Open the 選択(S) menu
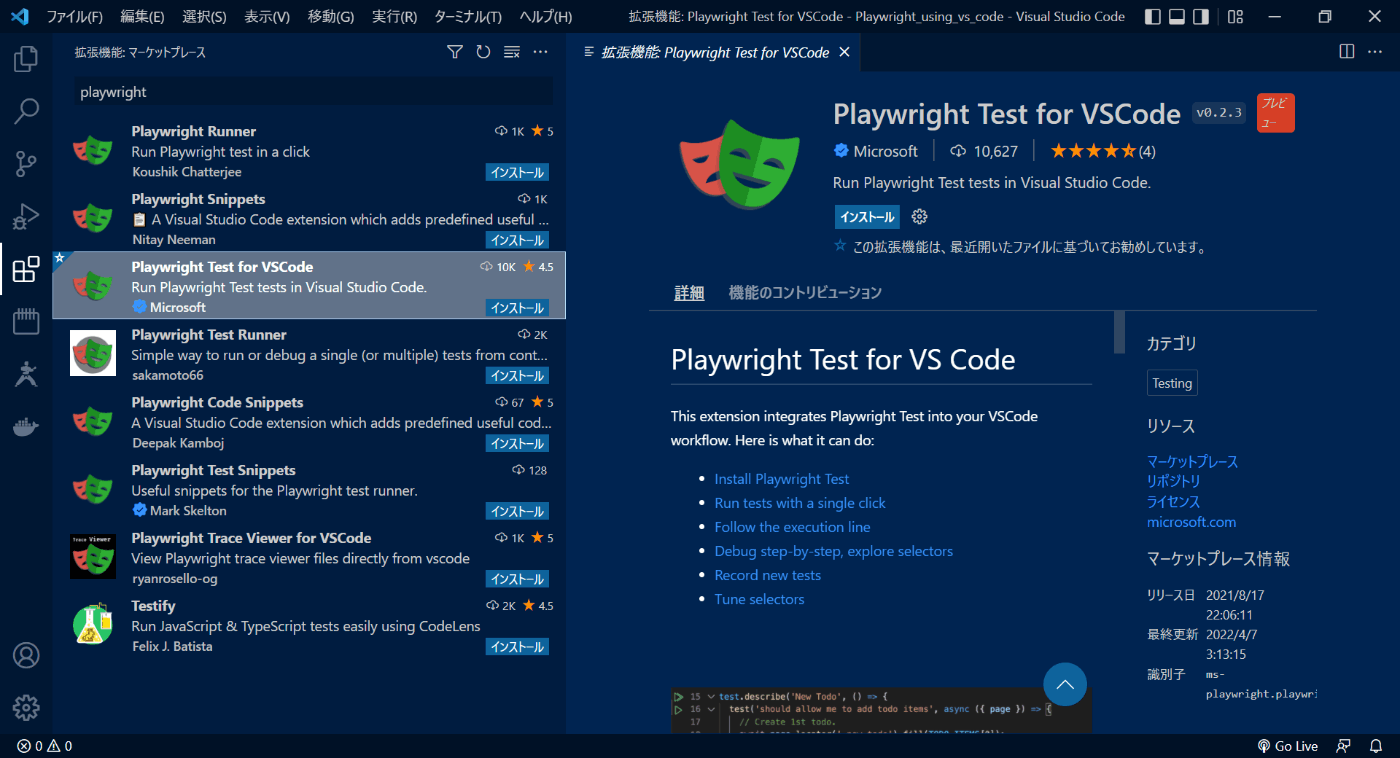 click(204, 17)
